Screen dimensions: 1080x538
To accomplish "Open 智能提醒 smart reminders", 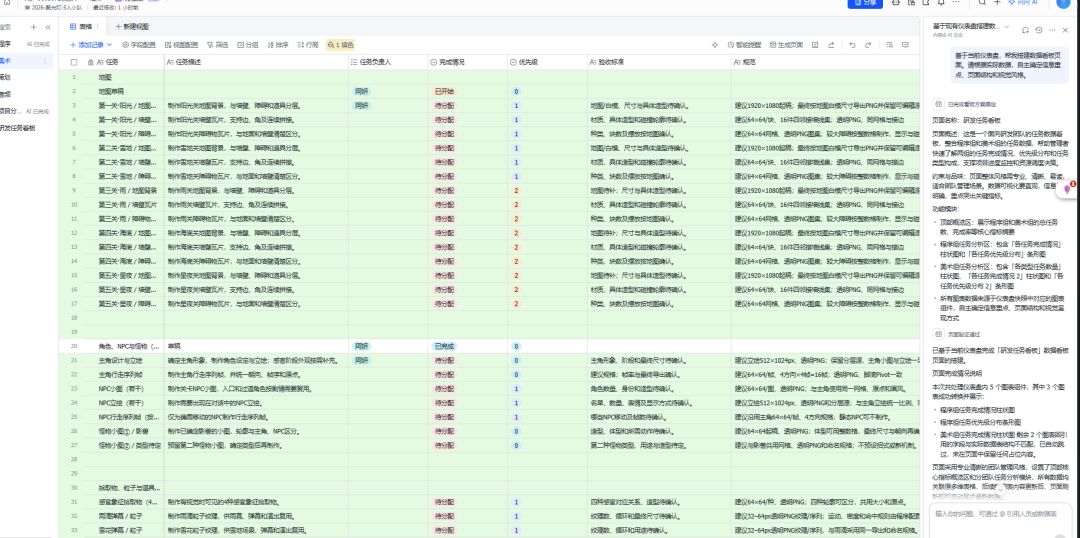I will [x=744, y=45].
